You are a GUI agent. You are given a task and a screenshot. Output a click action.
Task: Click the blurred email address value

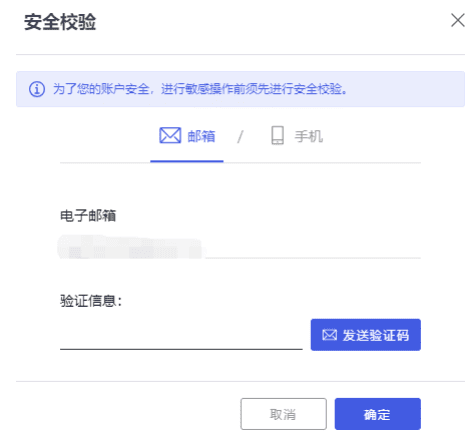(130, 247)
